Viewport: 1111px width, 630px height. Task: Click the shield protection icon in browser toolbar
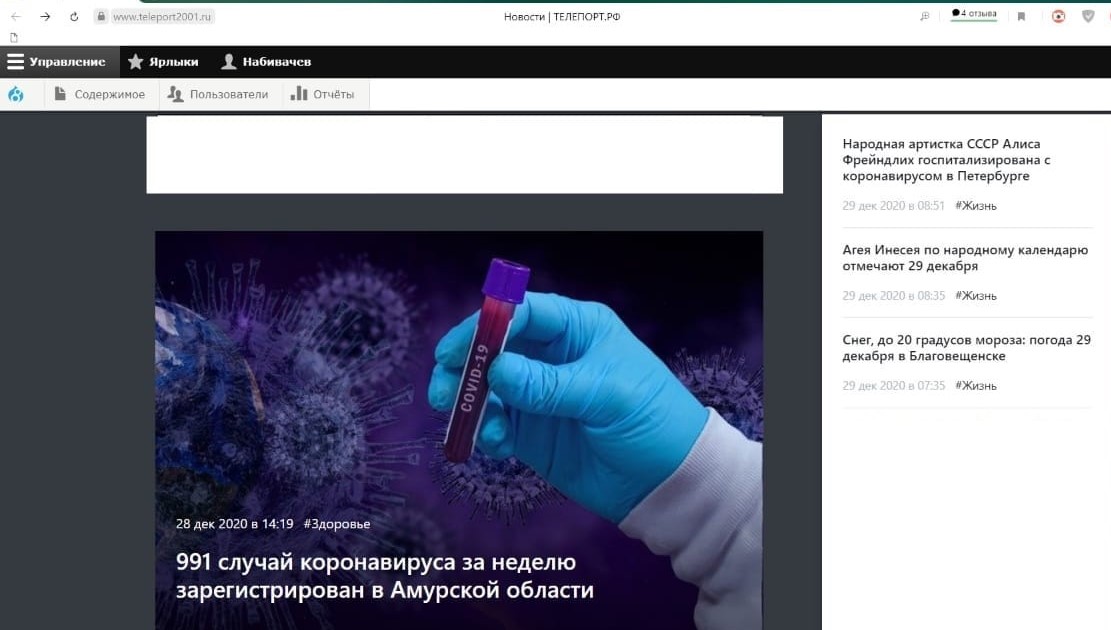pyautogui.click(x=1088, y=16)
